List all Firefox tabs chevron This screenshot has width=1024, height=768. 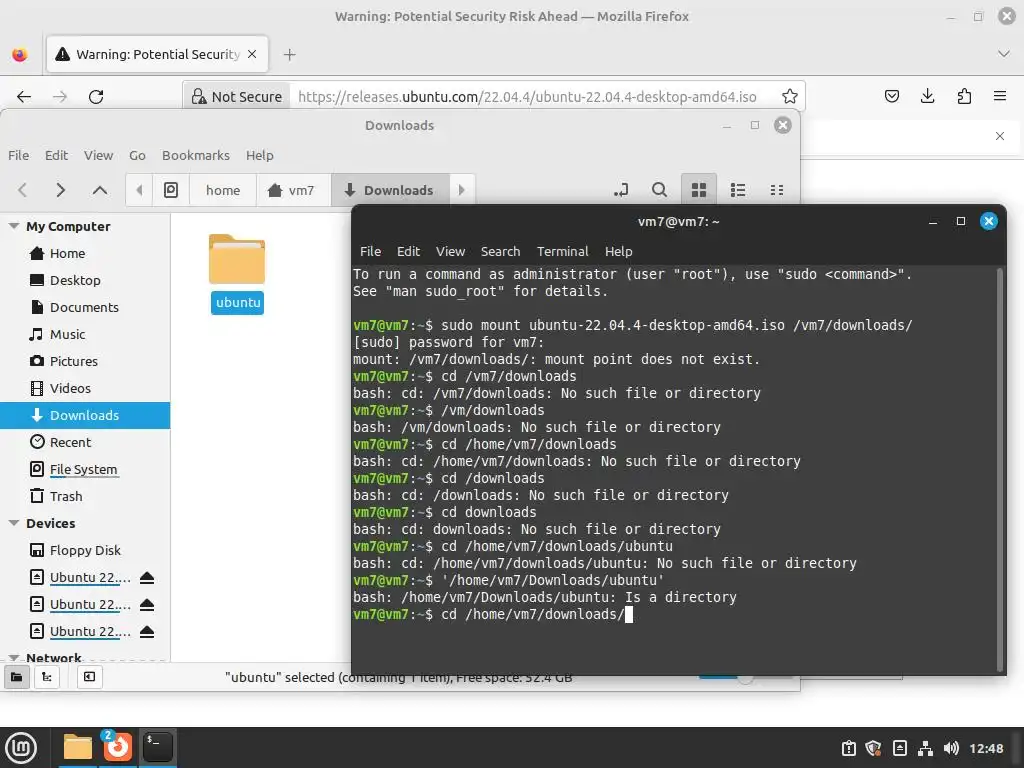click(x=1004, y=54)
